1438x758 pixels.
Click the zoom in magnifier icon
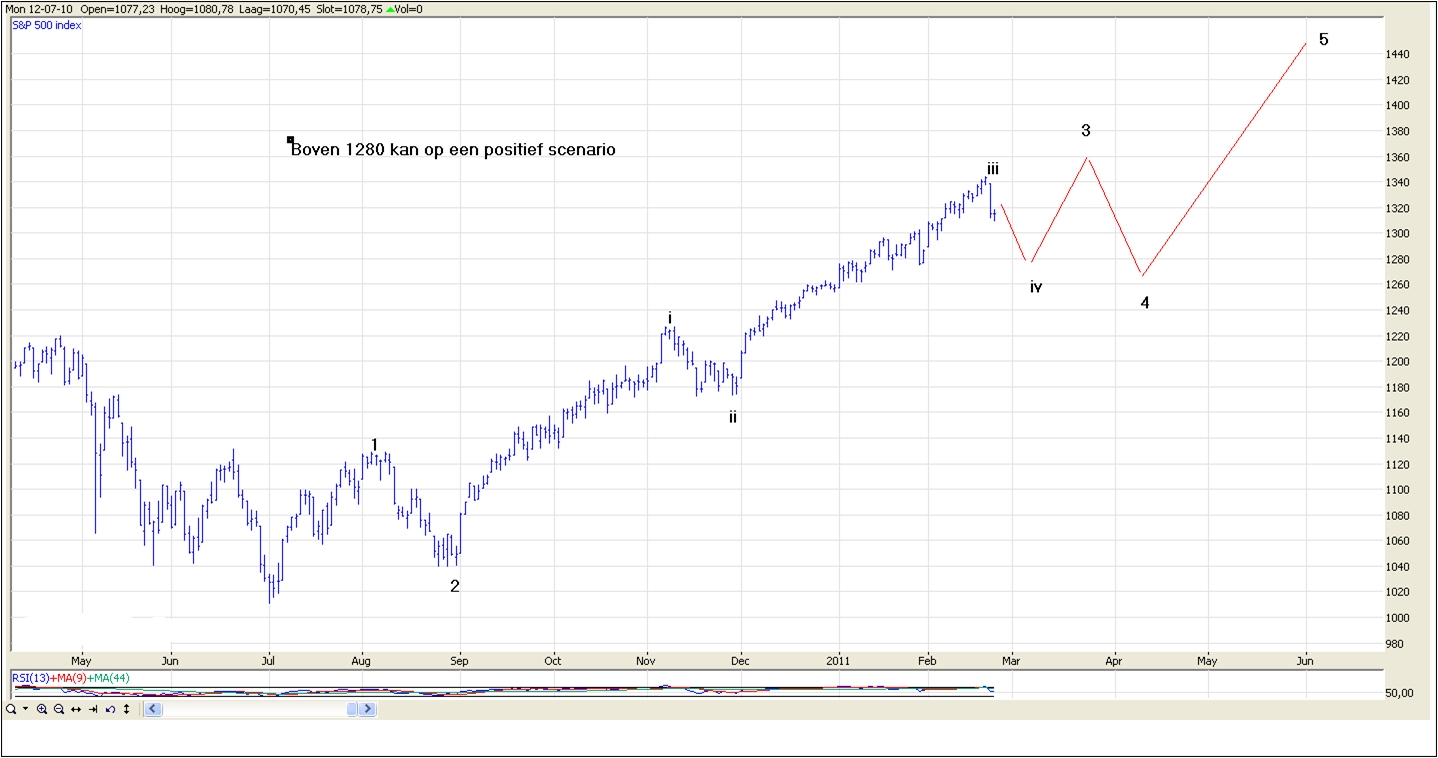[42, 709]
